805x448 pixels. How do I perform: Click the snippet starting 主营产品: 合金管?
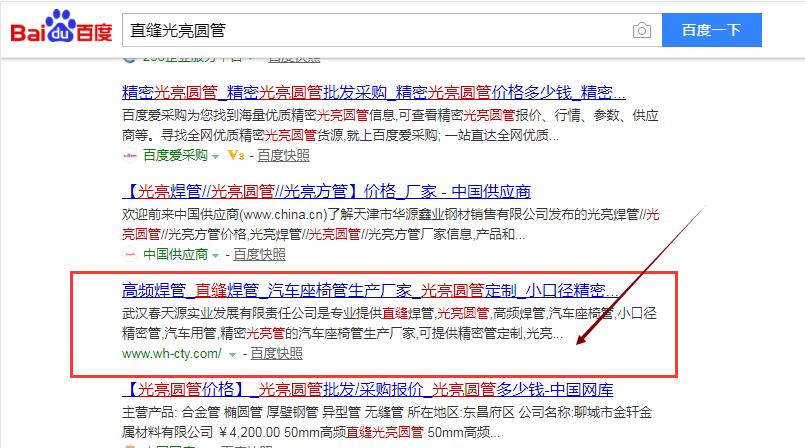(x=387, y=422)
